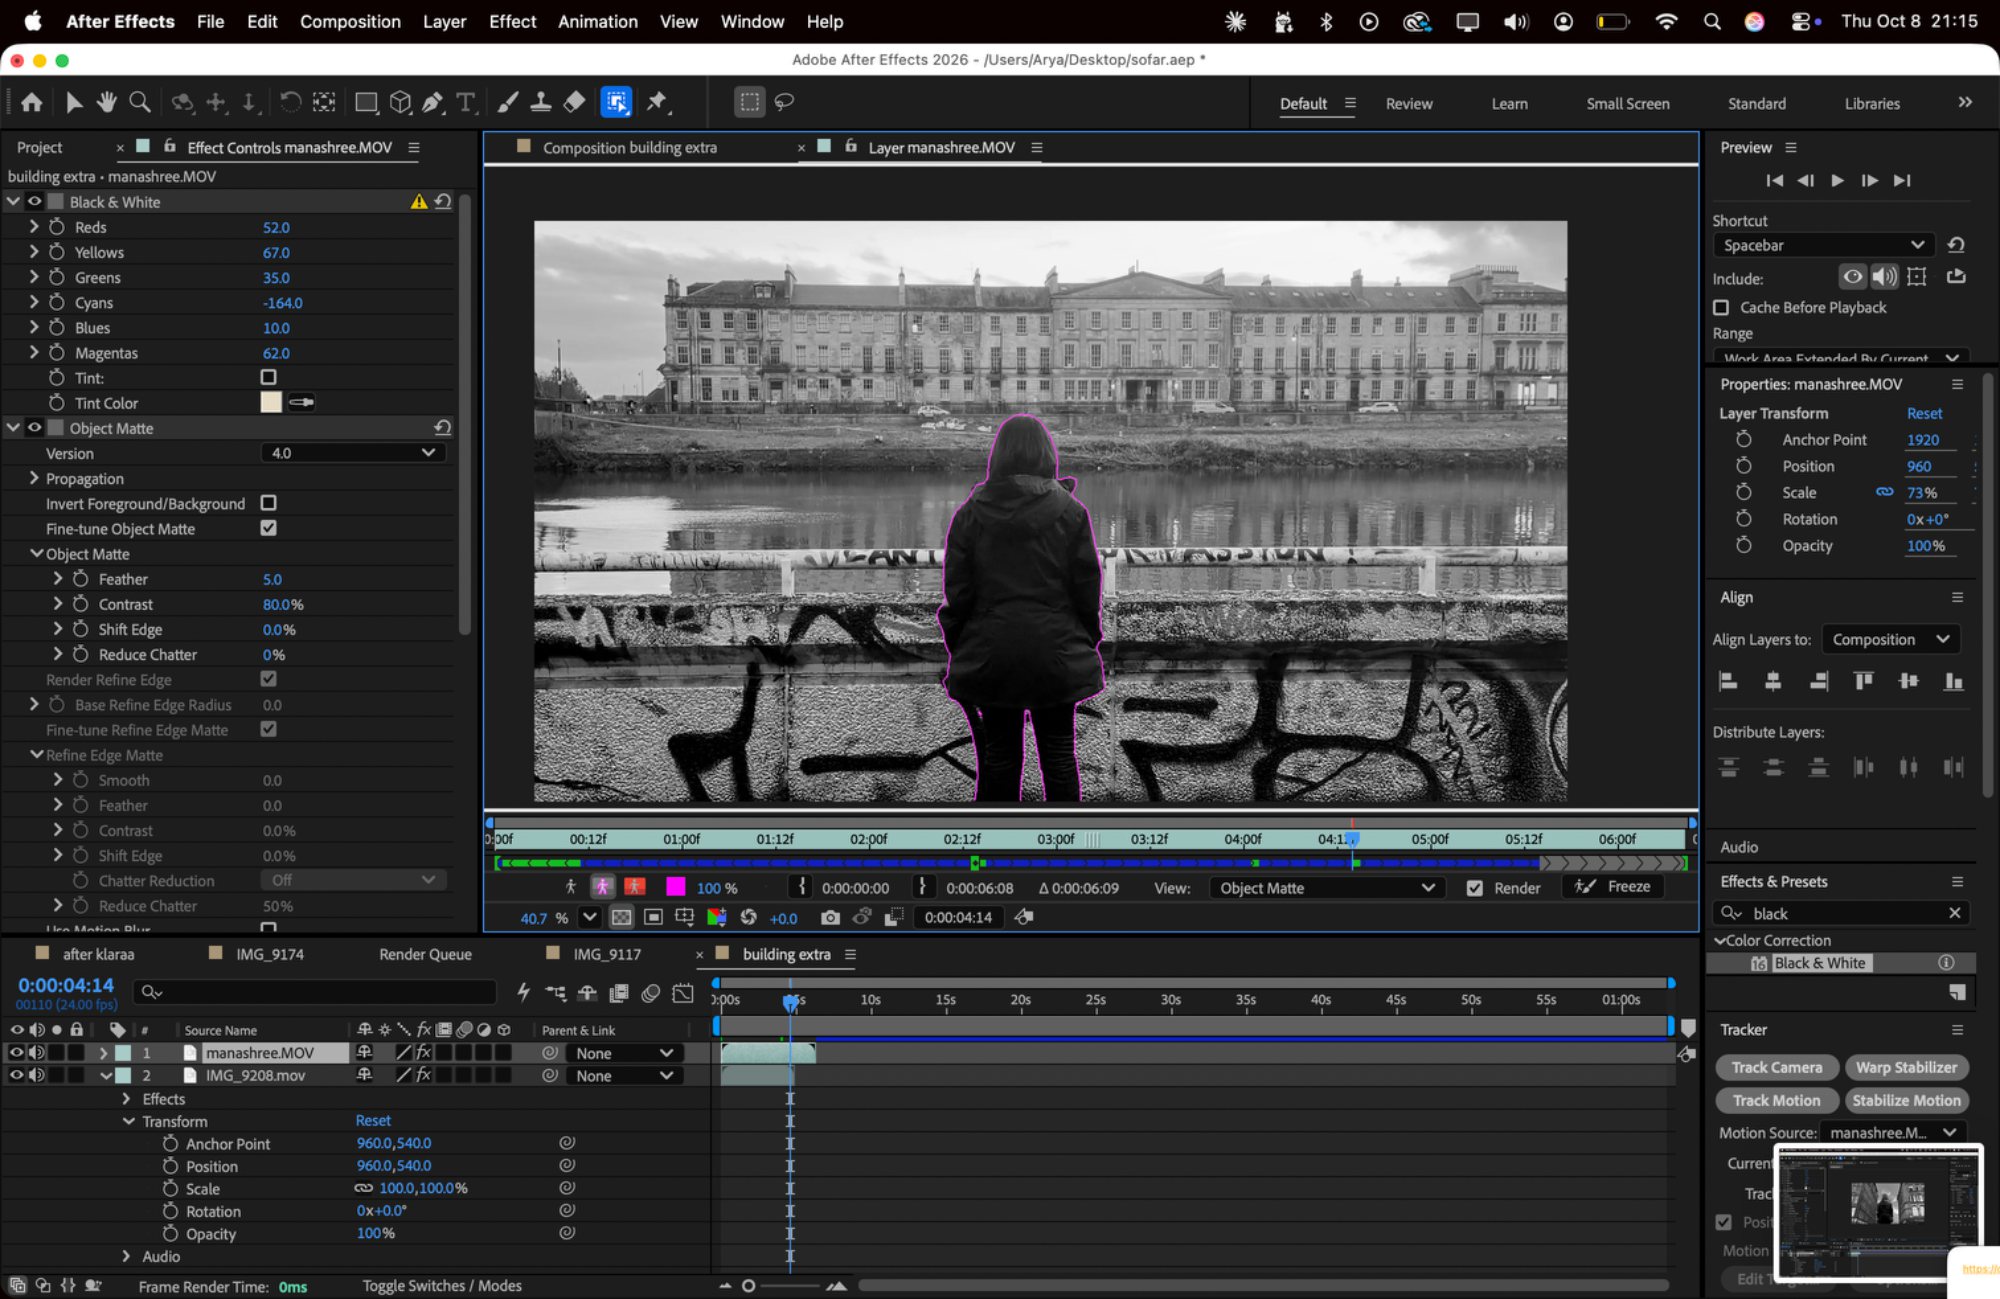Select the Puppet Pin tool
2000x1299 pixels.
[657, 102]
